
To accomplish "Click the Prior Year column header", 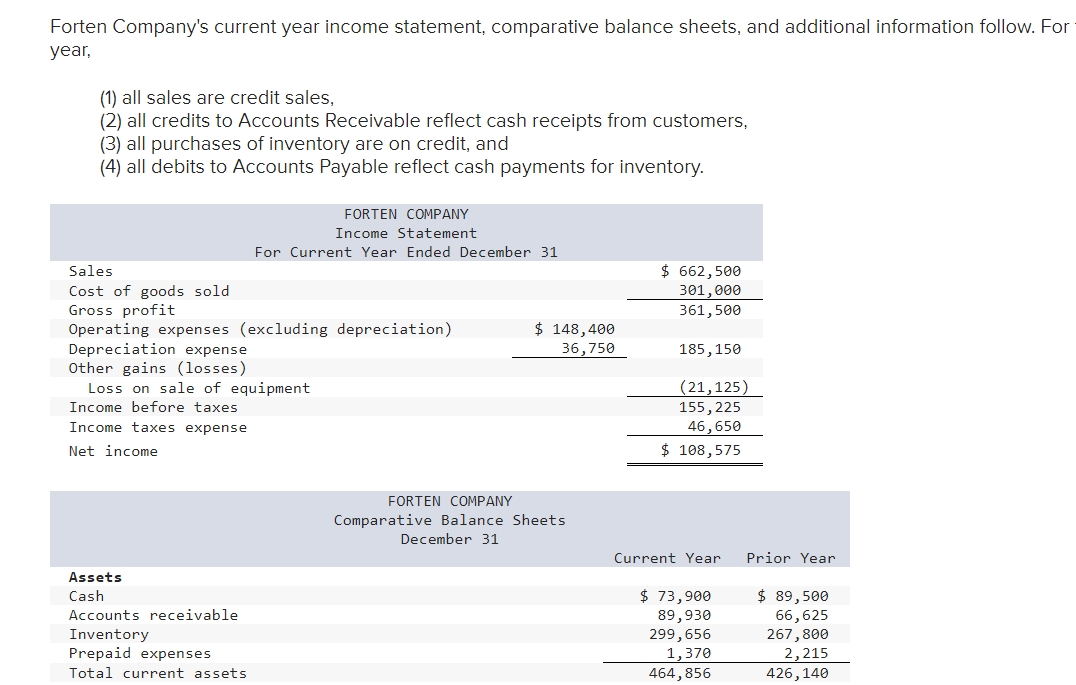I will pos(791,559).
